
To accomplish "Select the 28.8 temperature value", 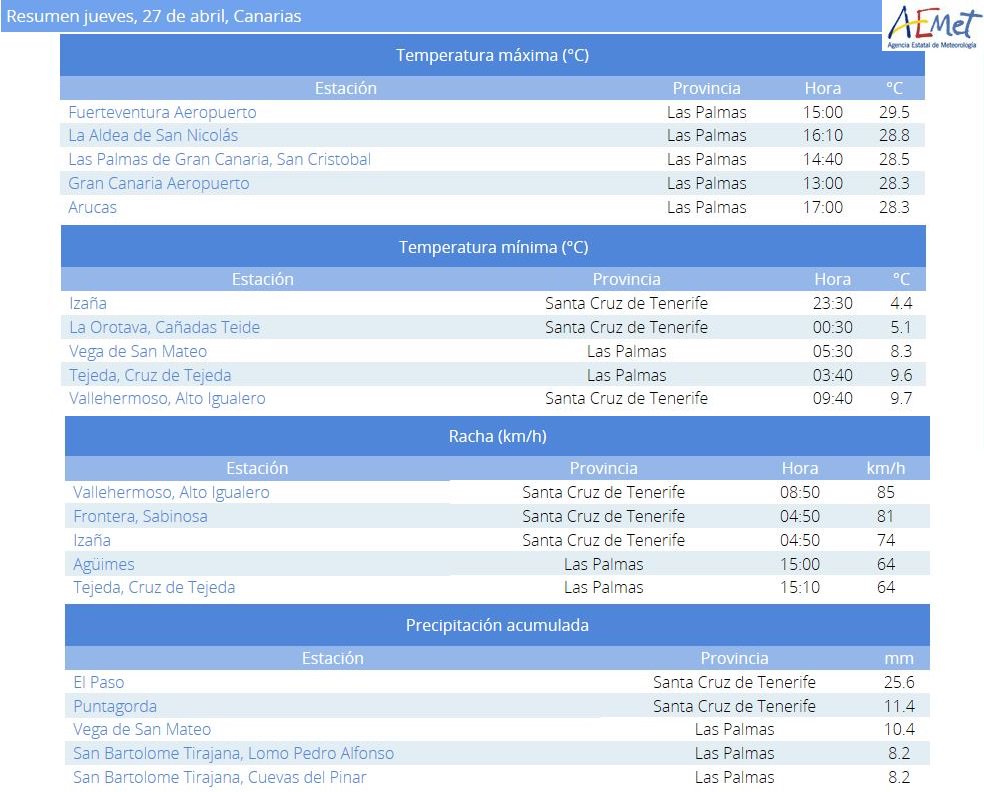I will (894, 136).
